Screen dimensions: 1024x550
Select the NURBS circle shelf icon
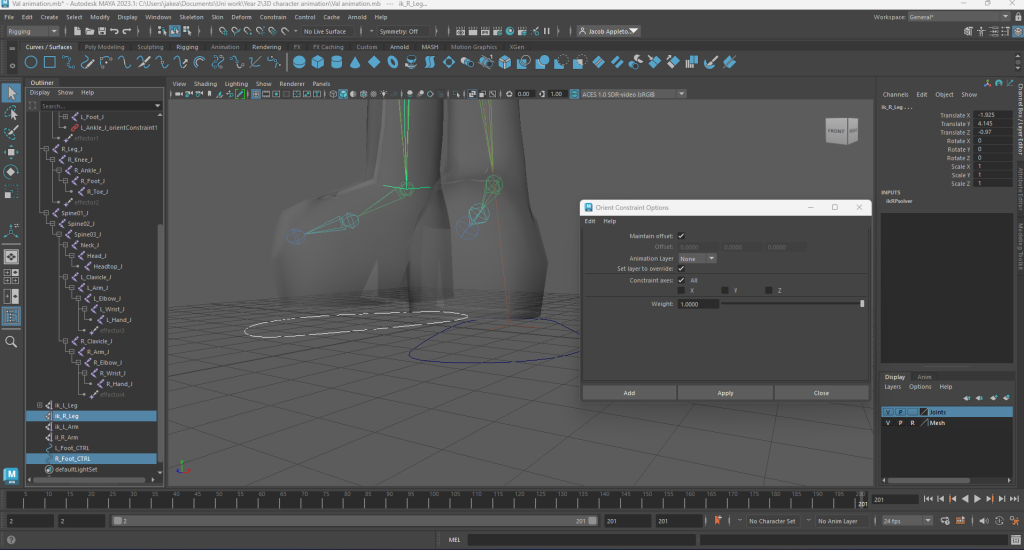[x=31, y=62]
